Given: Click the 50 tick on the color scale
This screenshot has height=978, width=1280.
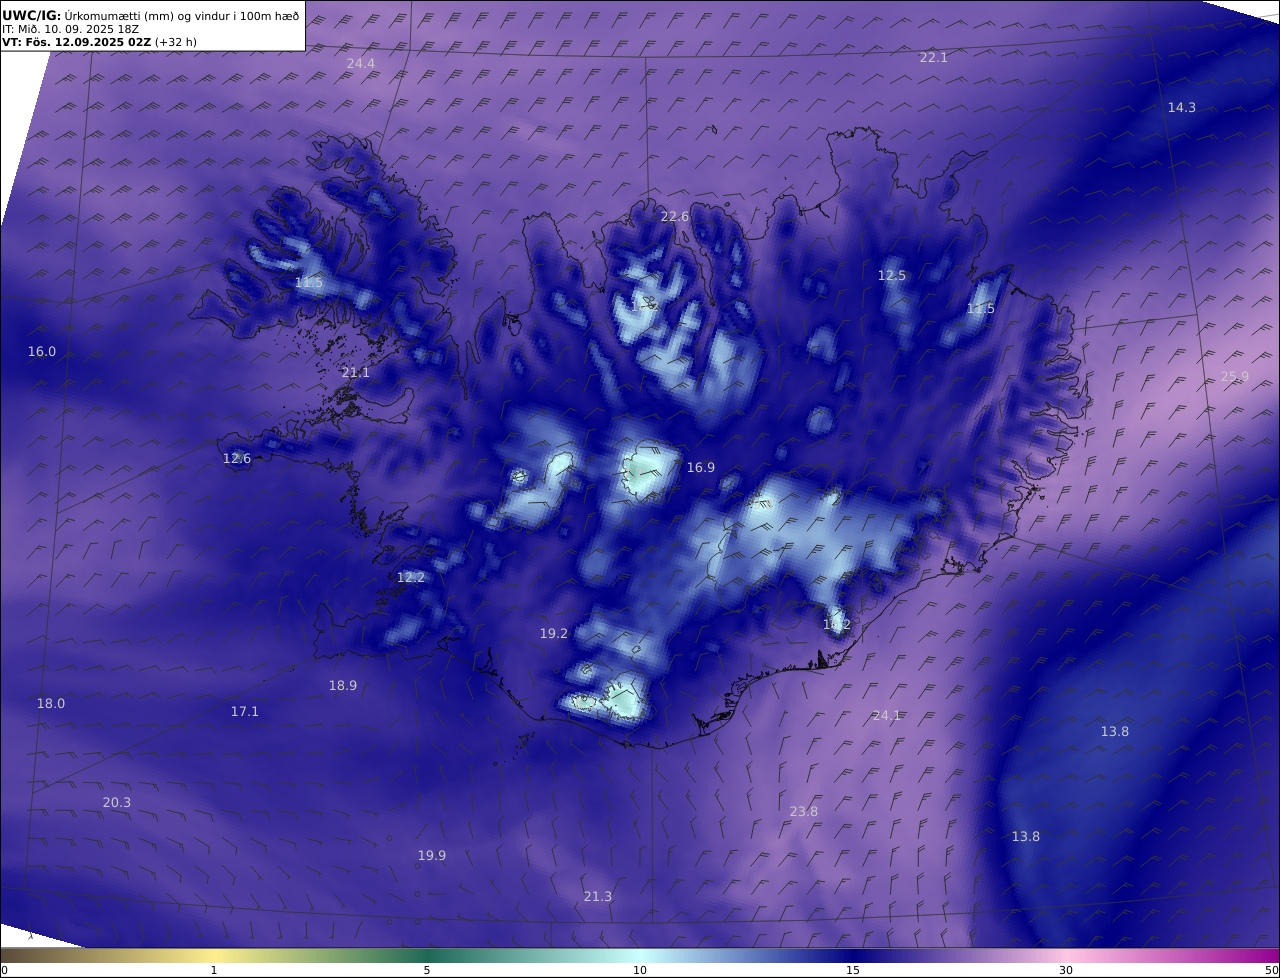Looking at the screenshot, I should coord(1271,970).
